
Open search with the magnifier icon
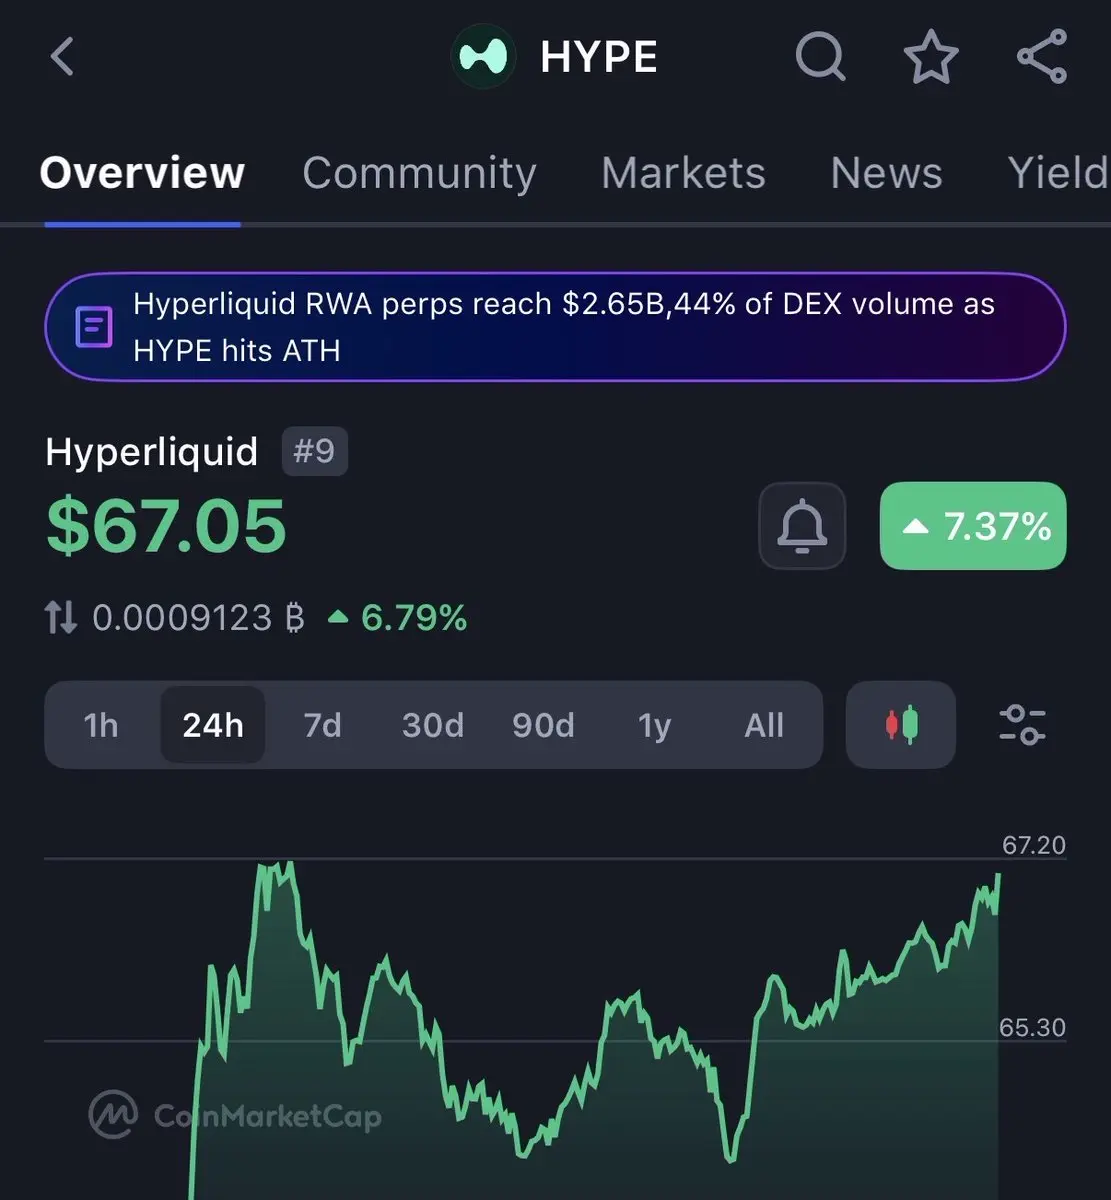pyautogui.click(x=821, y=56)
